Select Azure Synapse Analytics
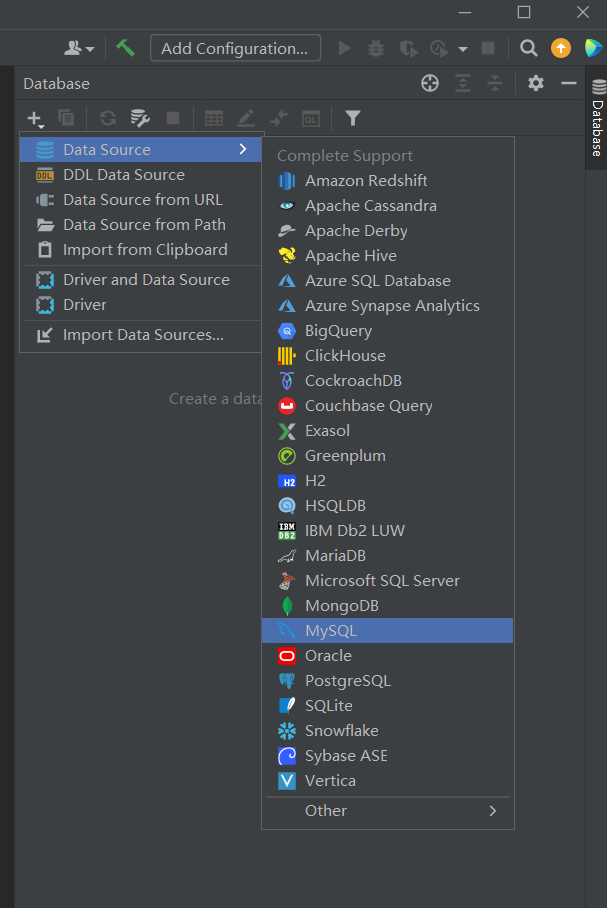 click(387, 305)
